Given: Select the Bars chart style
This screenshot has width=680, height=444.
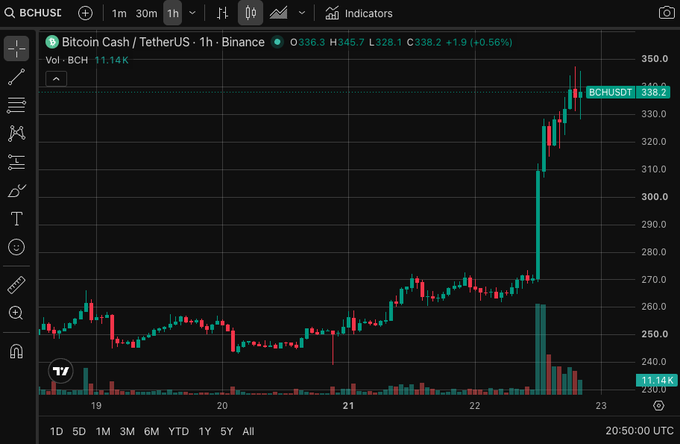Looking at the screenshot, I should click(222, 13).
